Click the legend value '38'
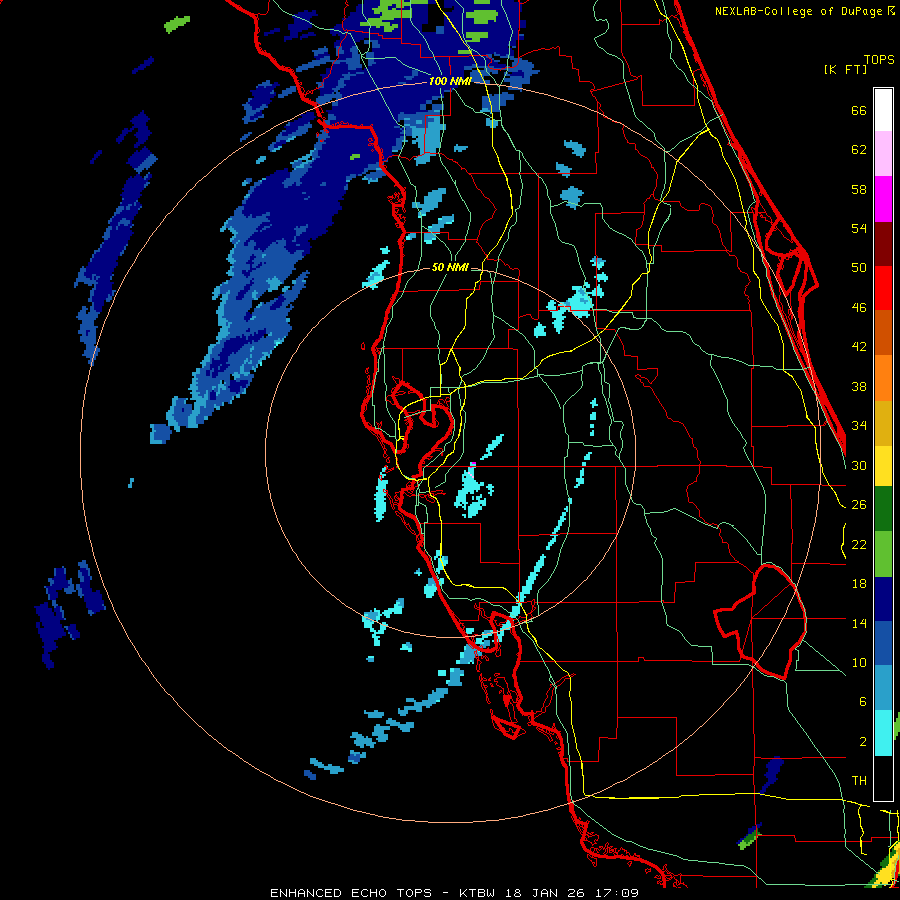900x900 pixels. click(x=859, y=386)
